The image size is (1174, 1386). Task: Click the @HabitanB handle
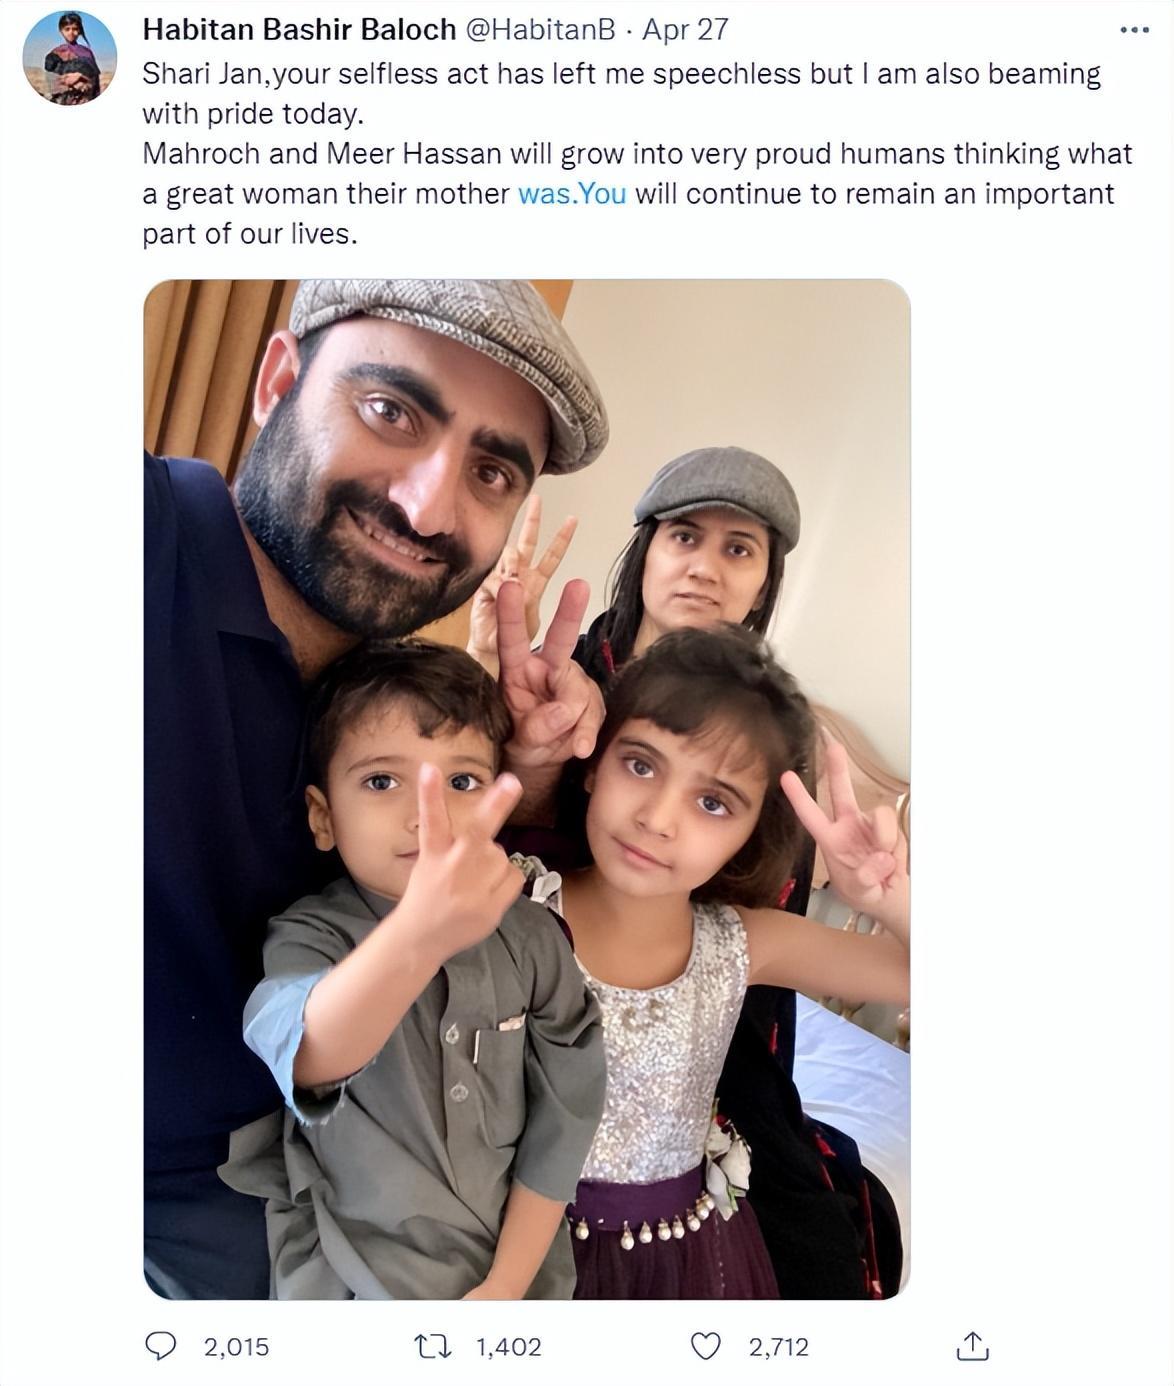[x=540, y=30]
